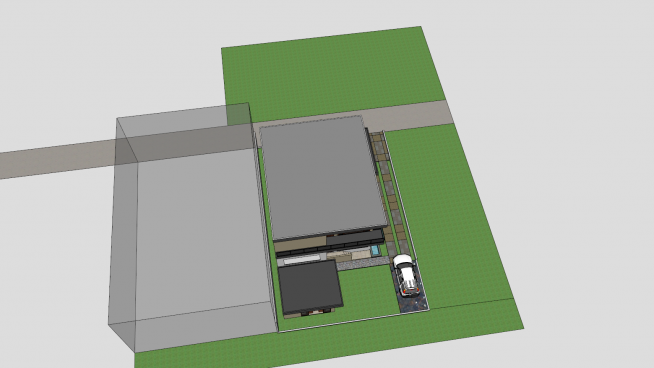654x368 pixels.
Task: Click the small blue water feature
Action: click(375, 250)
